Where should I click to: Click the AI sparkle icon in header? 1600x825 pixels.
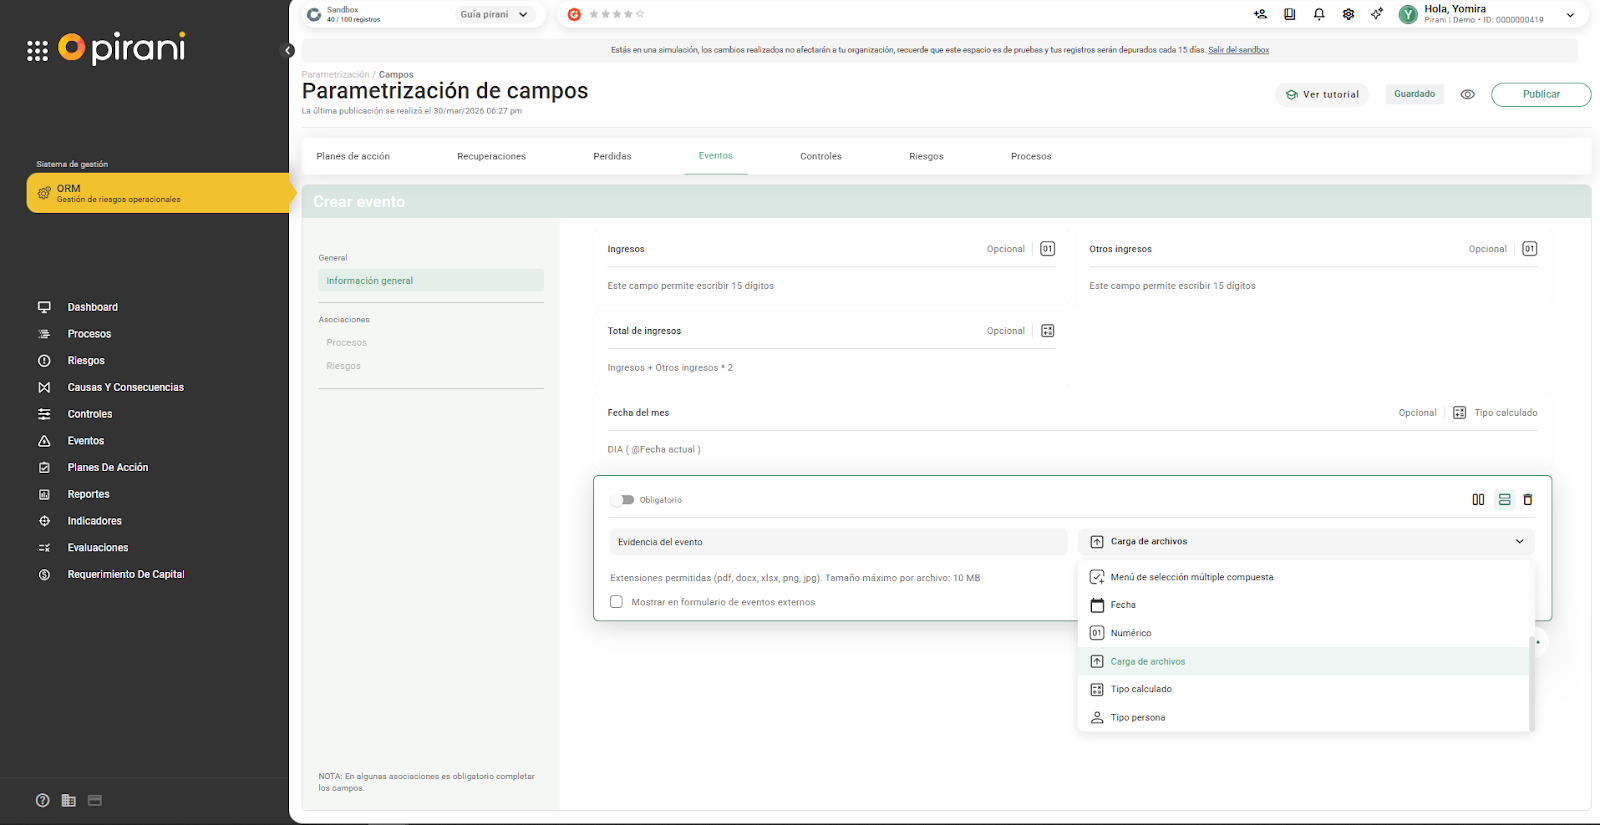tap(1377, 14)
